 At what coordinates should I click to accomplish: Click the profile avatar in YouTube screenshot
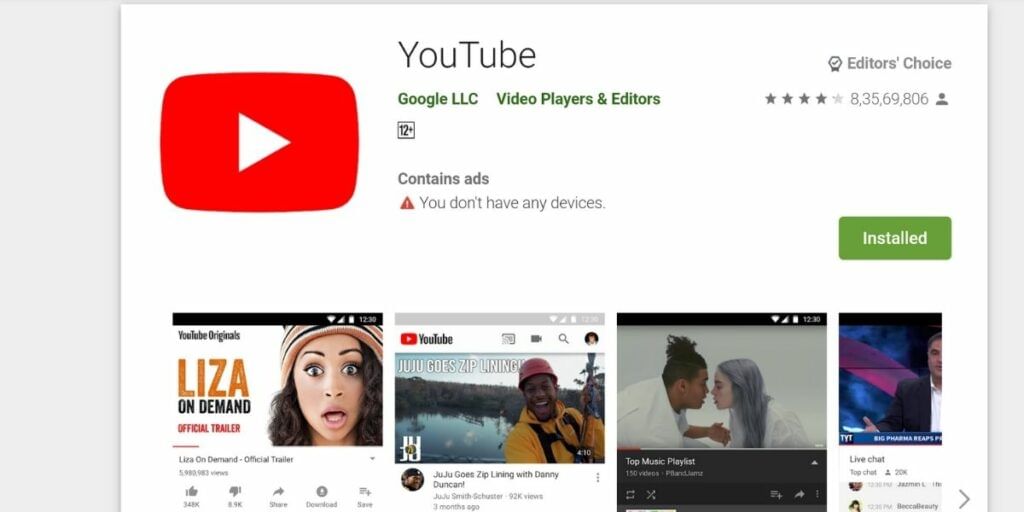pyautogui.click(x=592, y=339)
